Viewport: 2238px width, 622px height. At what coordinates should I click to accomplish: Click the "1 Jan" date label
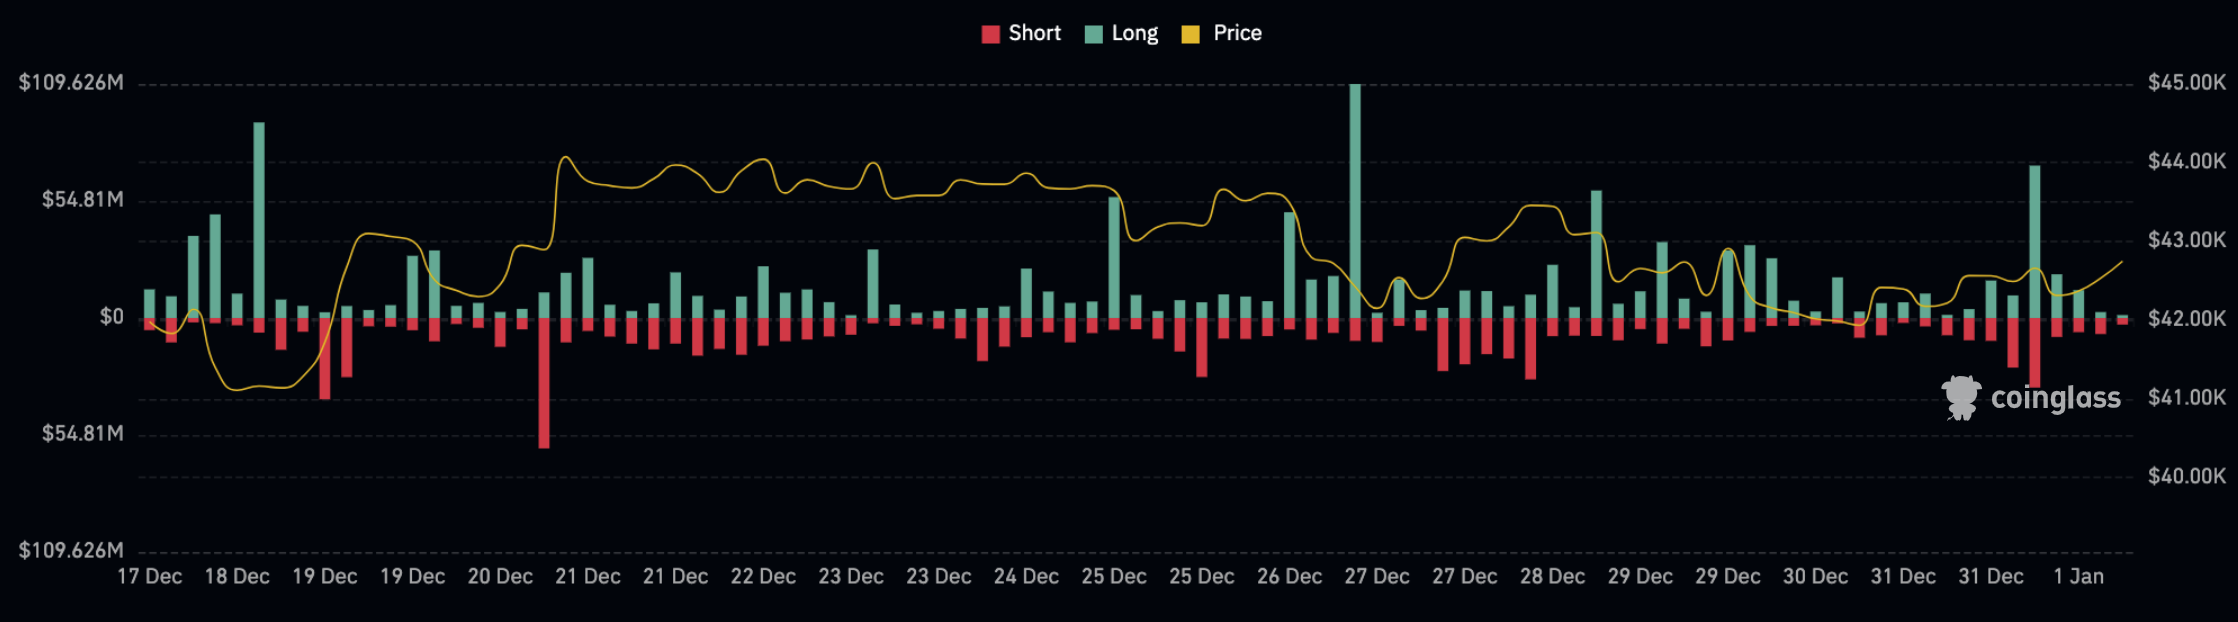(2078, 577)
